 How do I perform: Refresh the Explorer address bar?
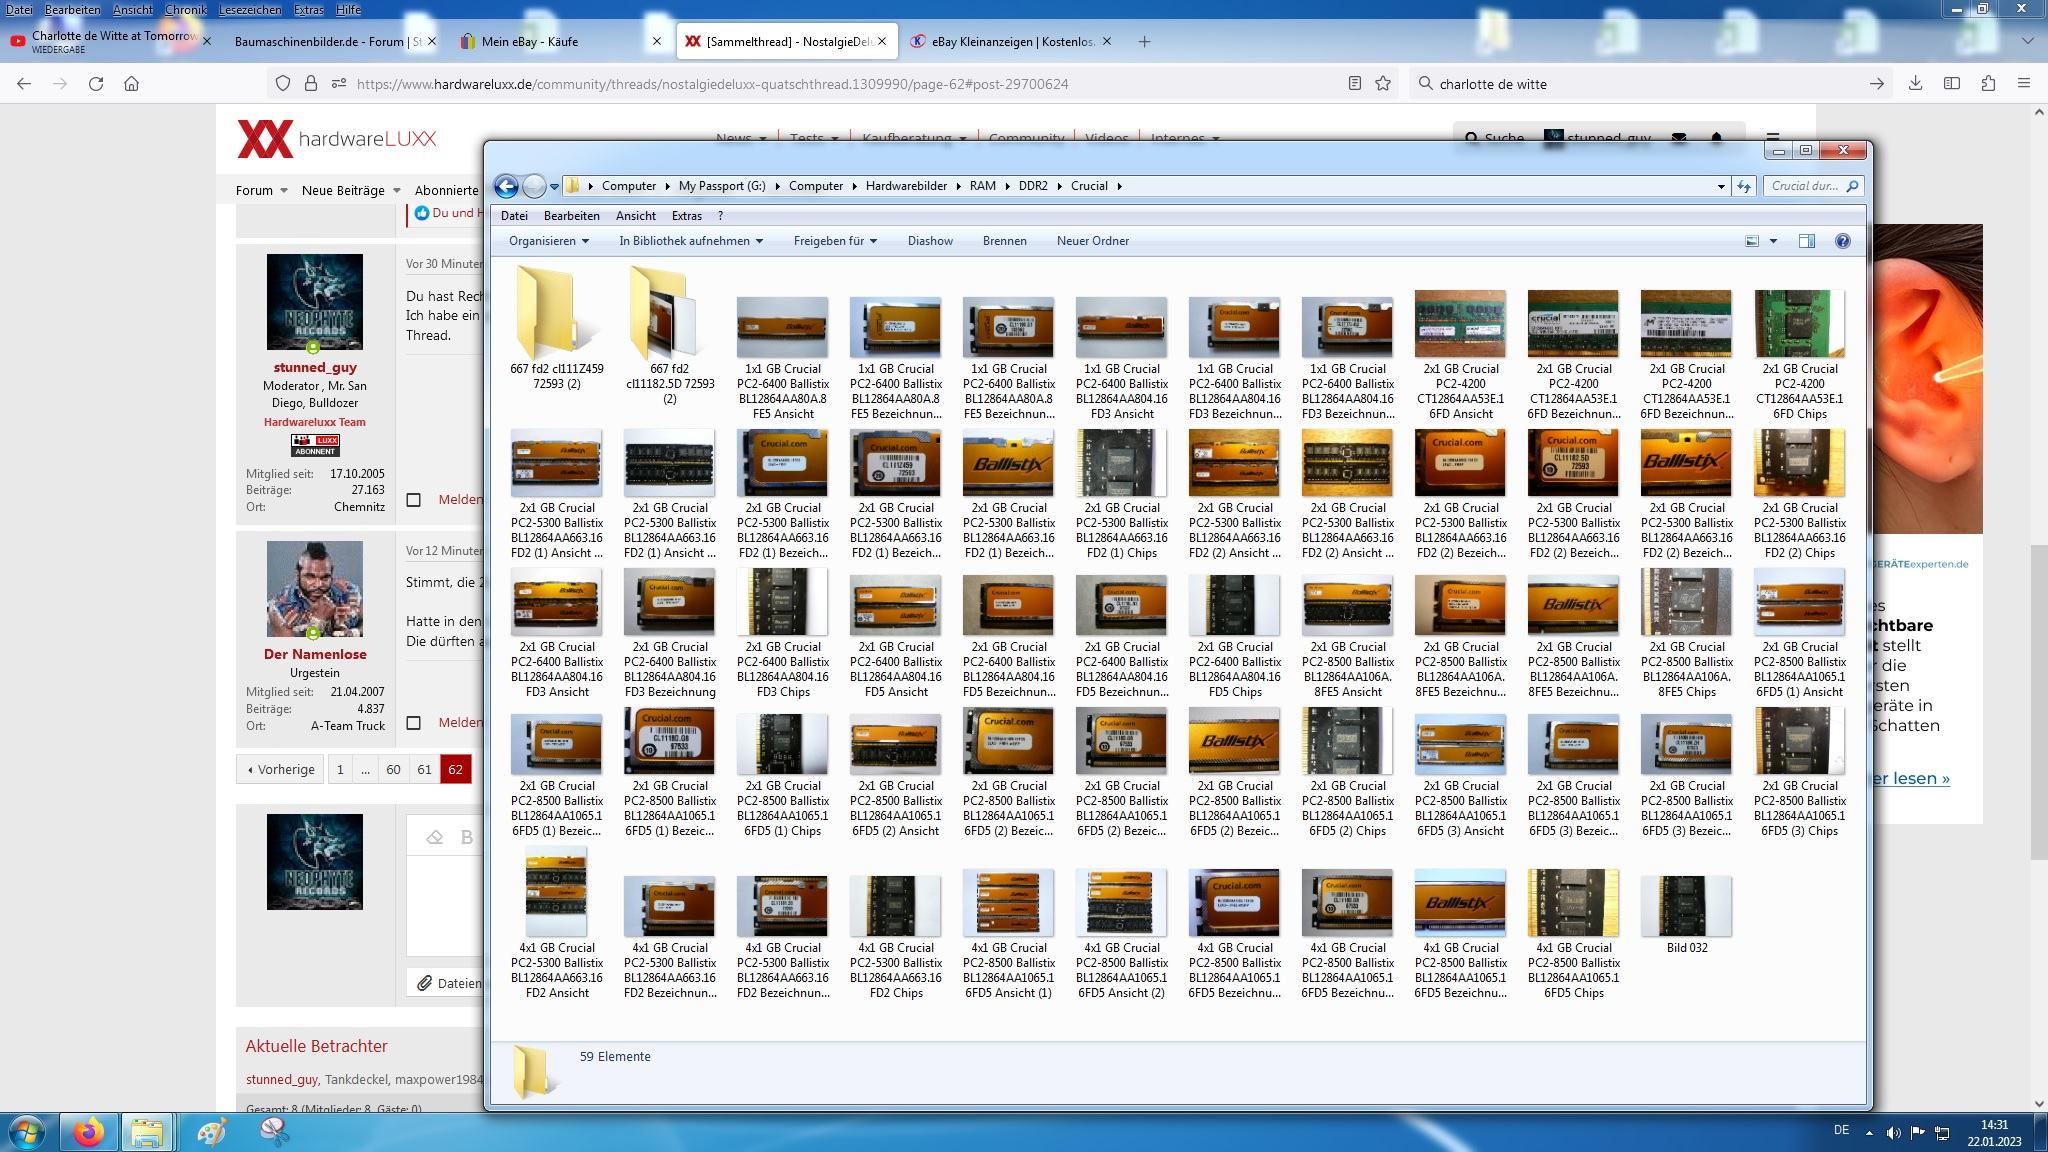click(x=1744, y=186)
